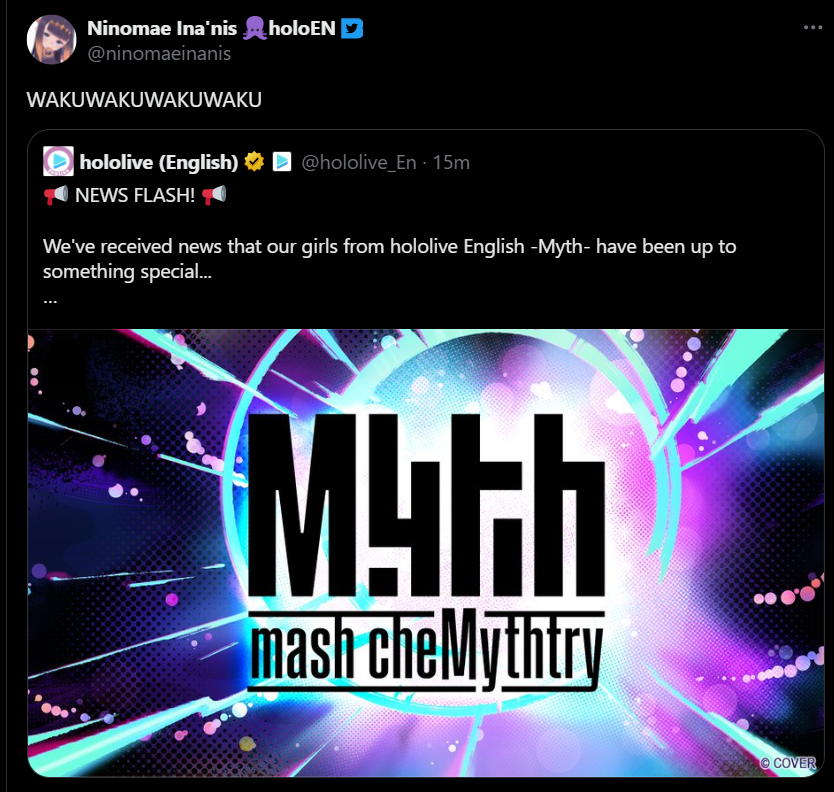This screenshot has width=834, height=792.
Task: Open the three-dot more options menu
Action: click(x=813, y=27)
